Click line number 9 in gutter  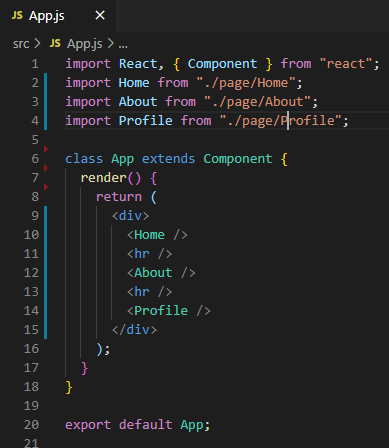click(35, 216)
